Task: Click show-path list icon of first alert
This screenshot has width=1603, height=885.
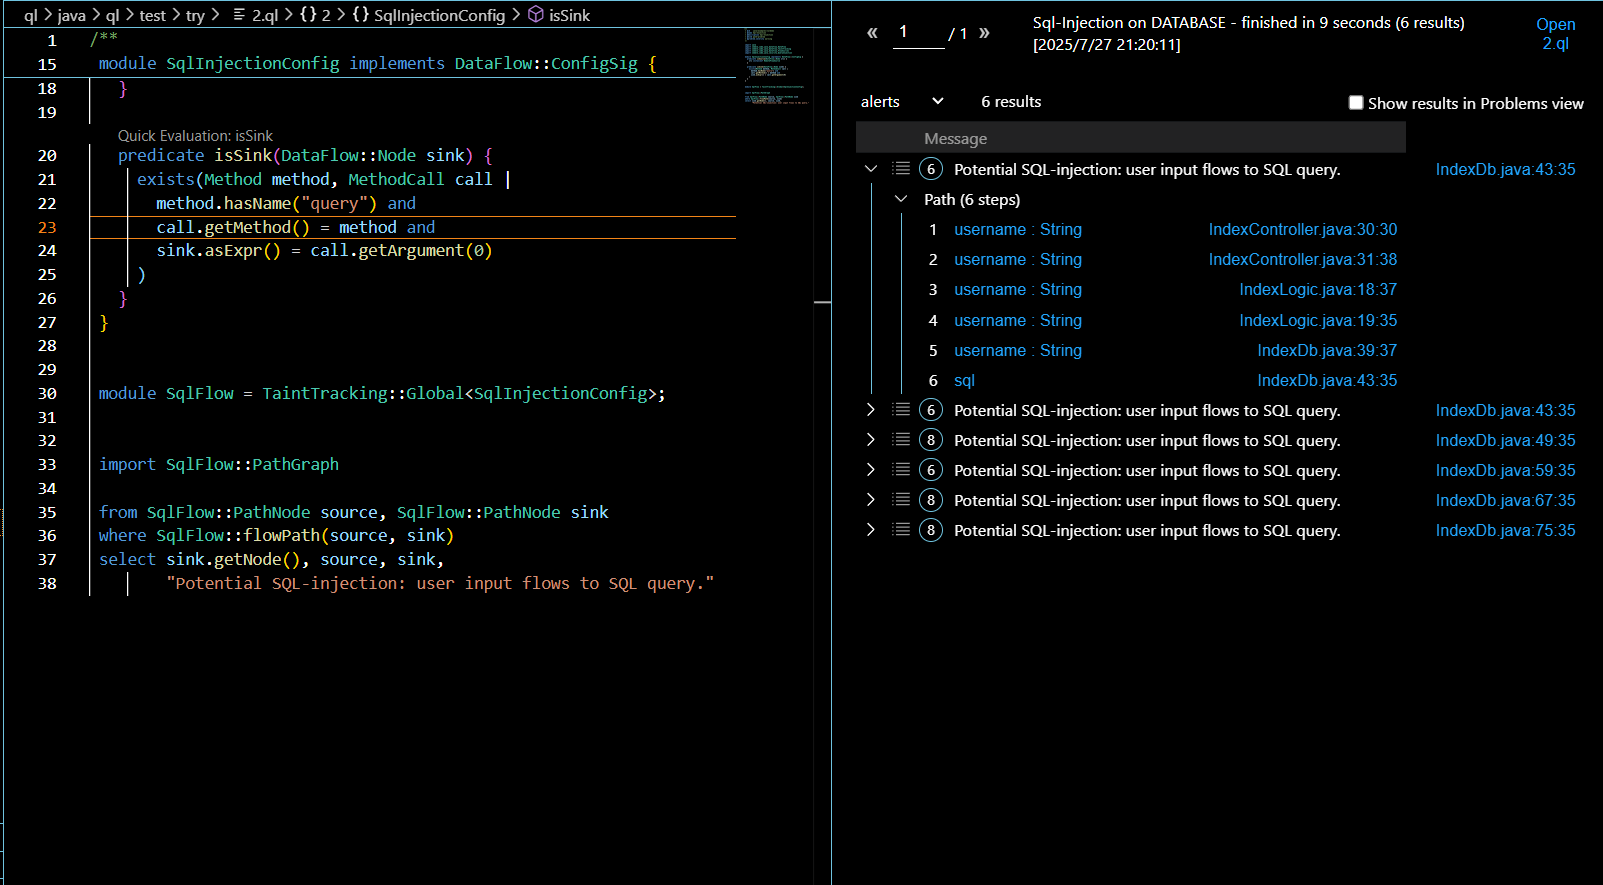Action: (x=901, y=169)
